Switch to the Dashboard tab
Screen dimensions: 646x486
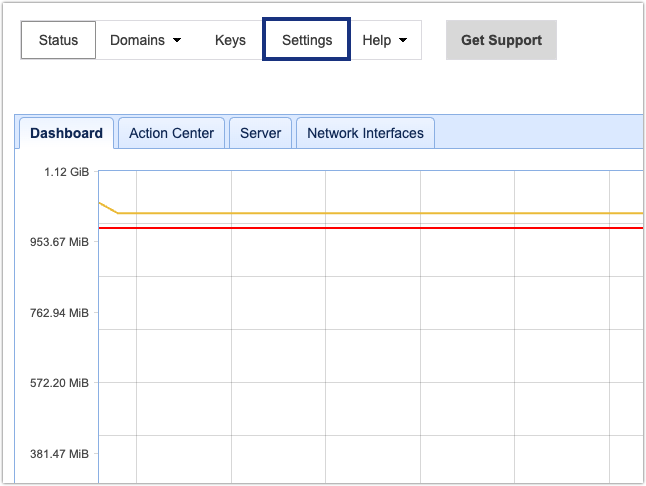pyautogui.click(x=66, y=133)
